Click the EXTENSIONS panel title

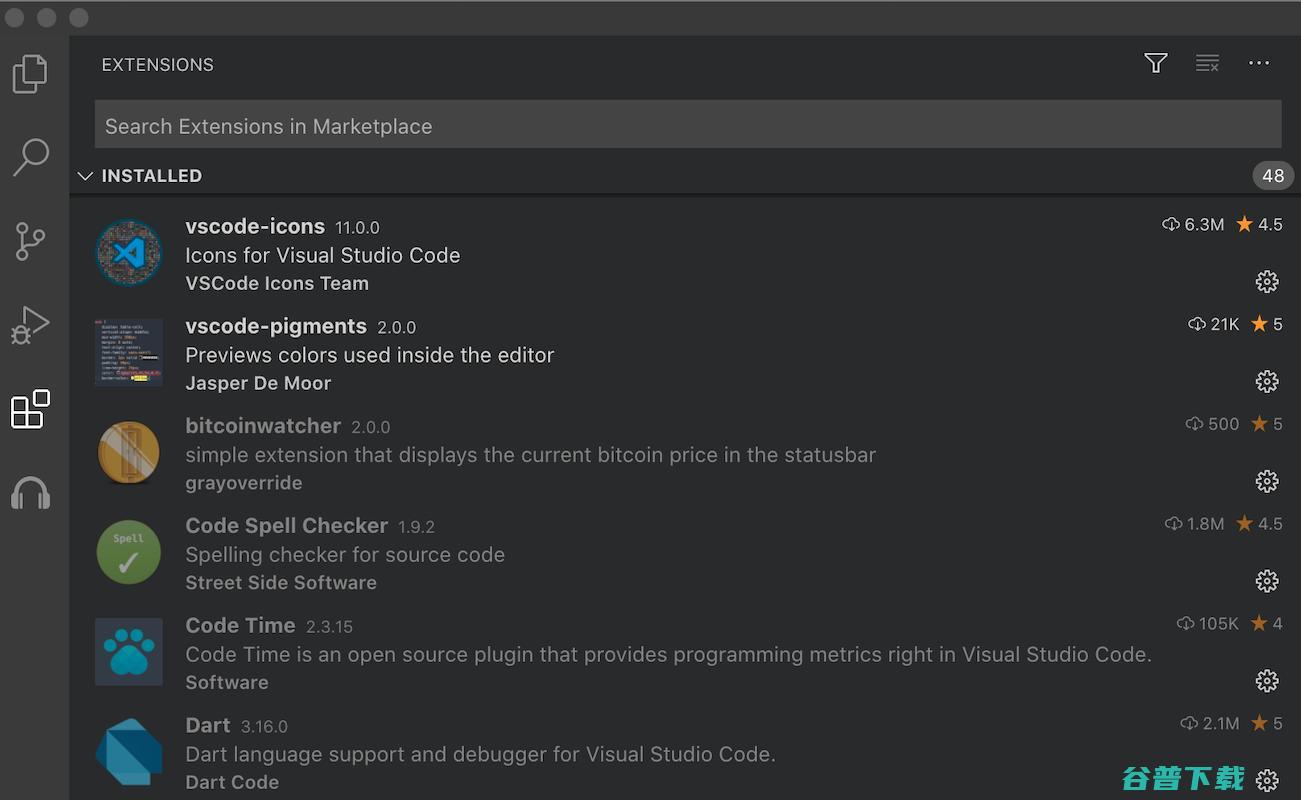pos(158,64)
